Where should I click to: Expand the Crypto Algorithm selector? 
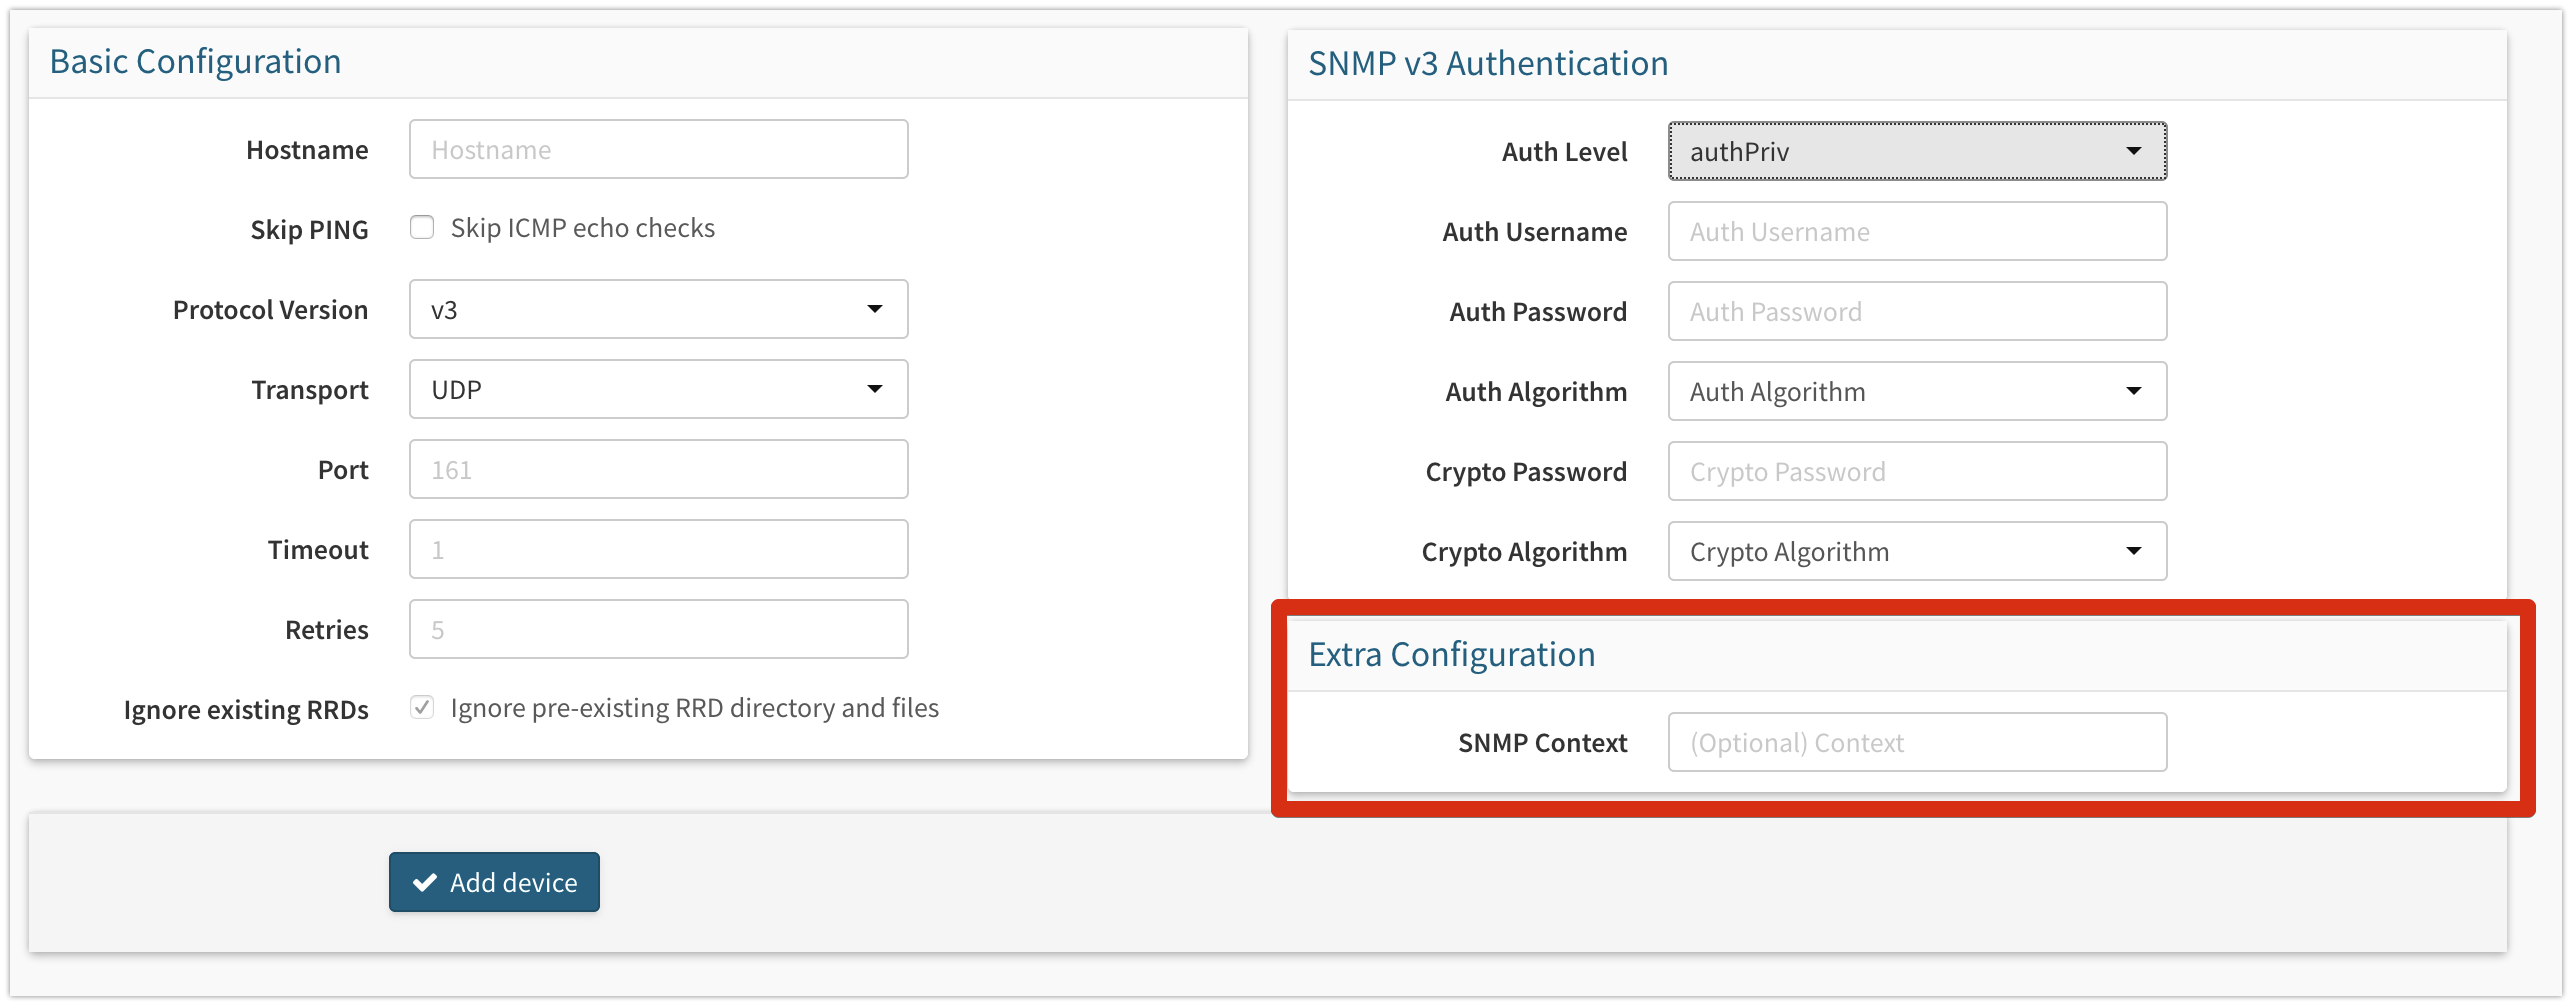[x=1917, y=551]
